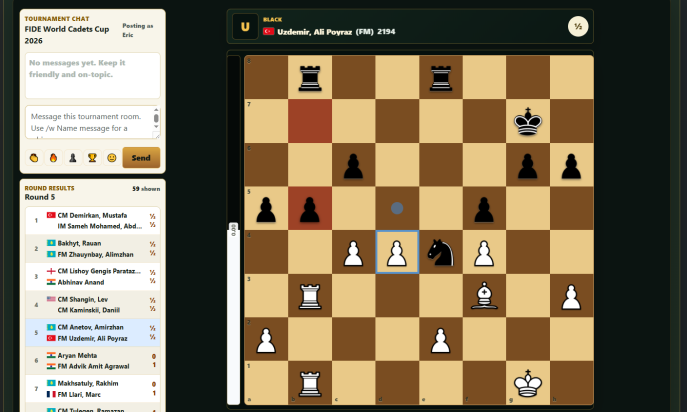Select the black knight on e4
The image size is (687, 412).
click(440, 252)
